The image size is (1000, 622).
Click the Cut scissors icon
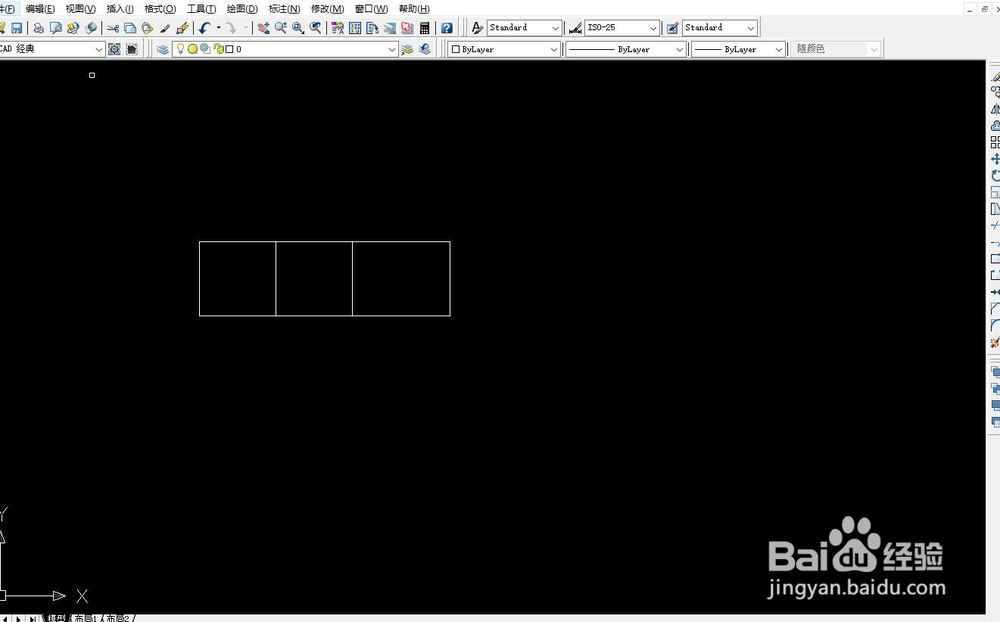tap(113, 28)
